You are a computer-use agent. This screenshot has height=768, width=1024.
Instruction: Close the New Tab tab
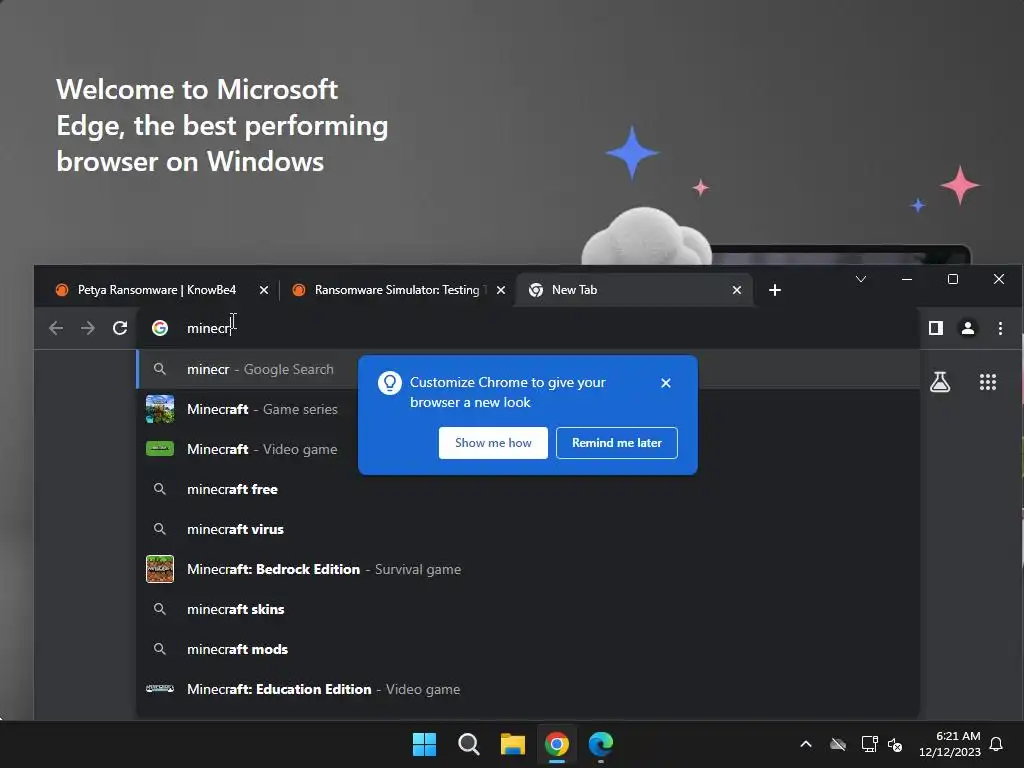(737, 290)
